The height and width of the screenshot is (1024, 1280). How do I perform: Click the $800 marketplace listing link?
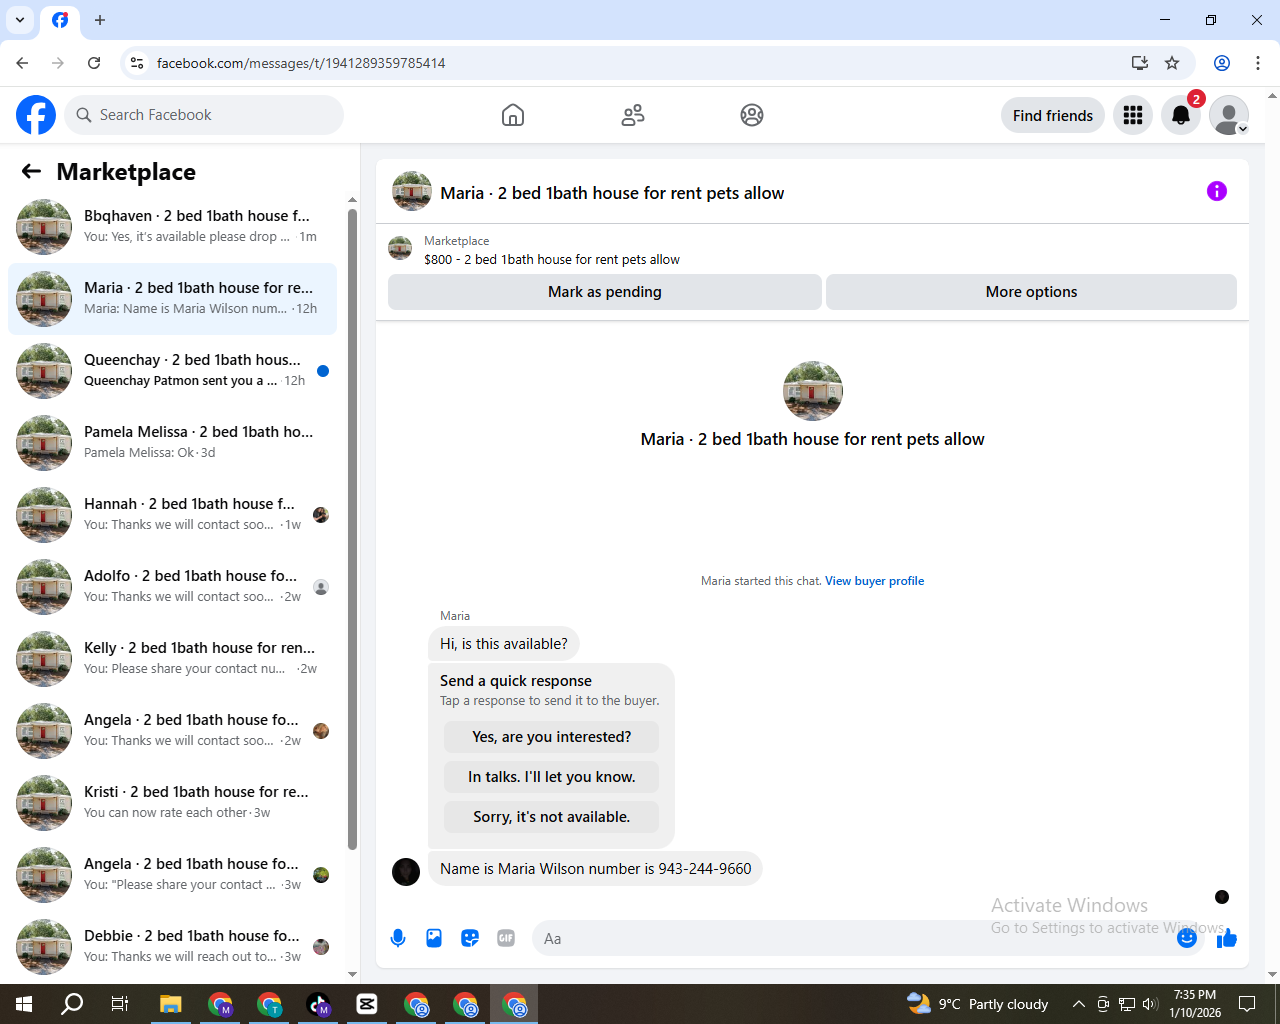[x=552, y=259]
